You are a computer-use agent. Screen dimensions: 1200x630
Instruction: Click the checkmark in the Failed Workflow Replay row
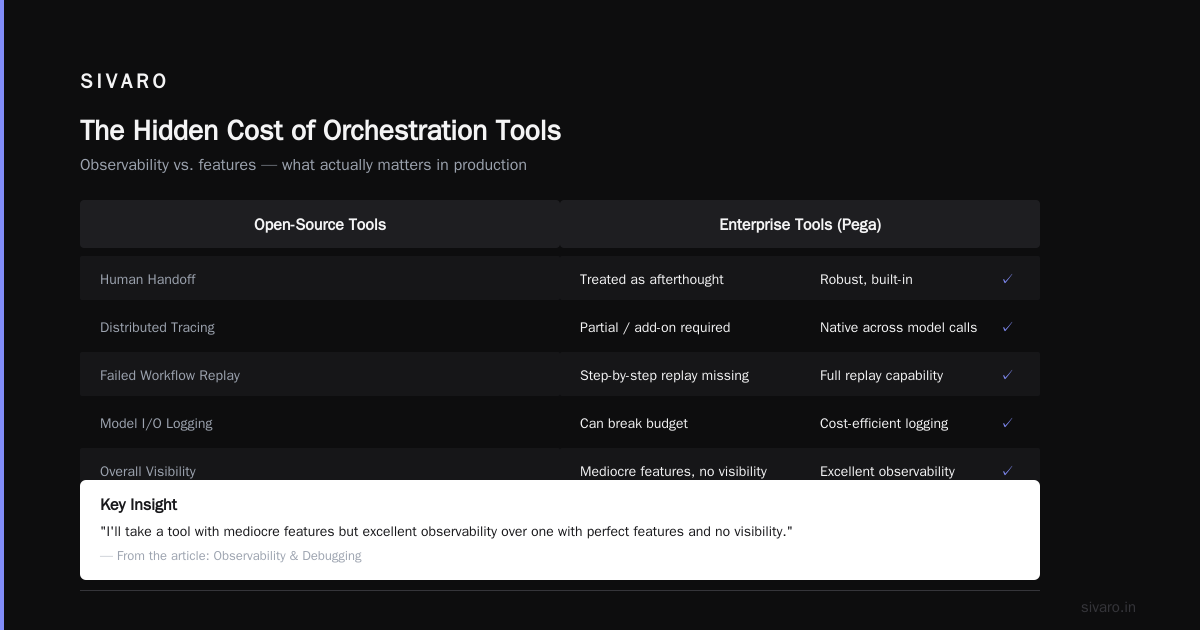pyautogui.click(x=1007, y=375)
